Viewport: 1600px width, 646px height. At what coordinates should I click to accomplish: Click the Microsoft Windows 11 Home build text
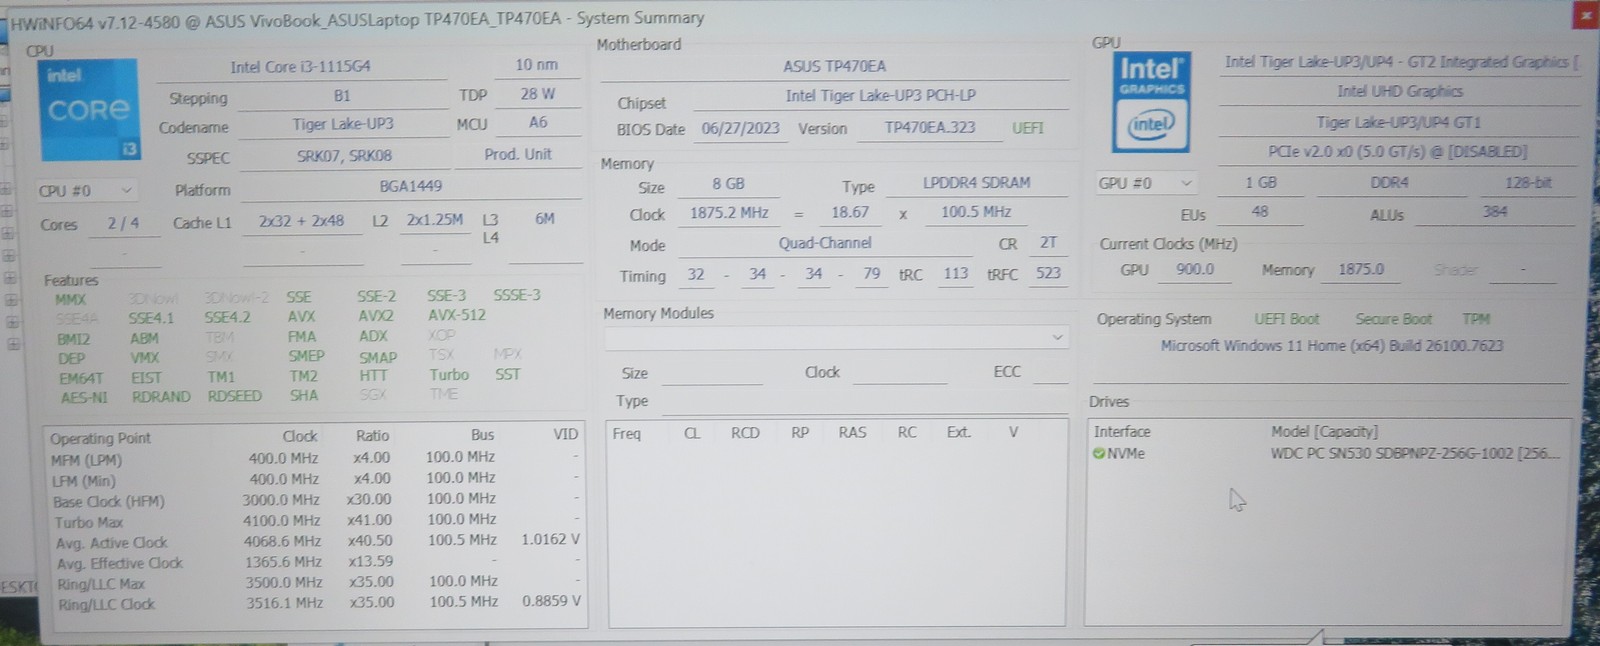coord(1331,346)
